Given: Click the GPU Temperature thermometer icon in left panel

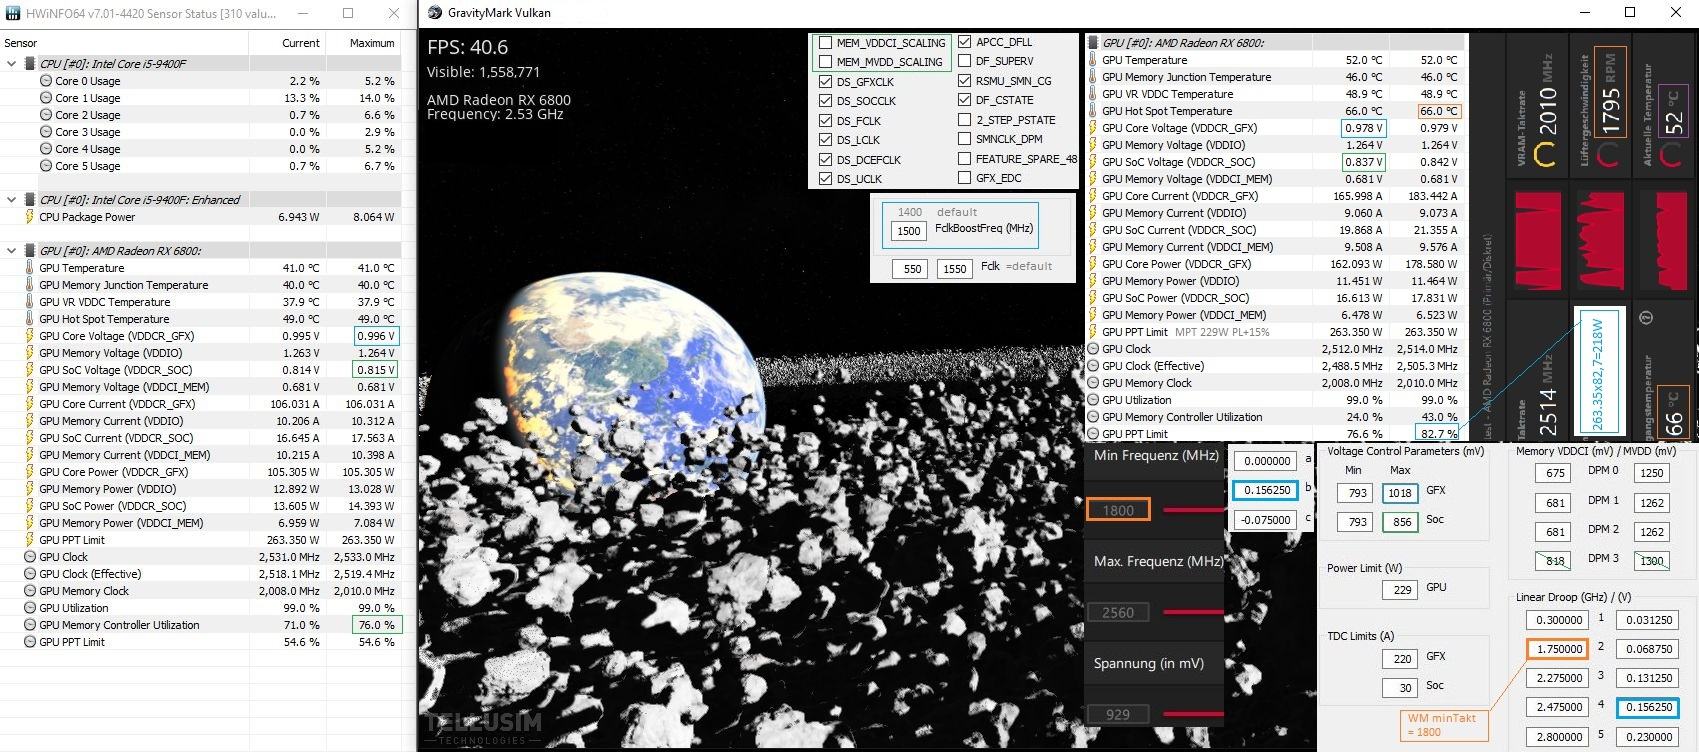Looking at the screenshot, I should 29,268.
